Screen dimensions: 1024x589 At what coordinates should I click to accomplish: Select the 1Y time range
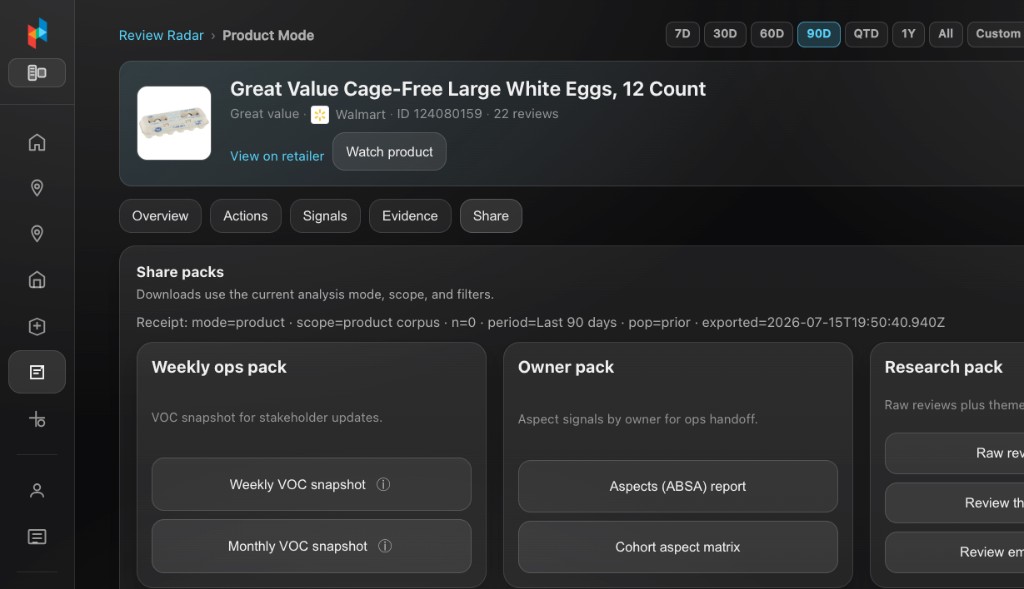[x=908, y=34]
